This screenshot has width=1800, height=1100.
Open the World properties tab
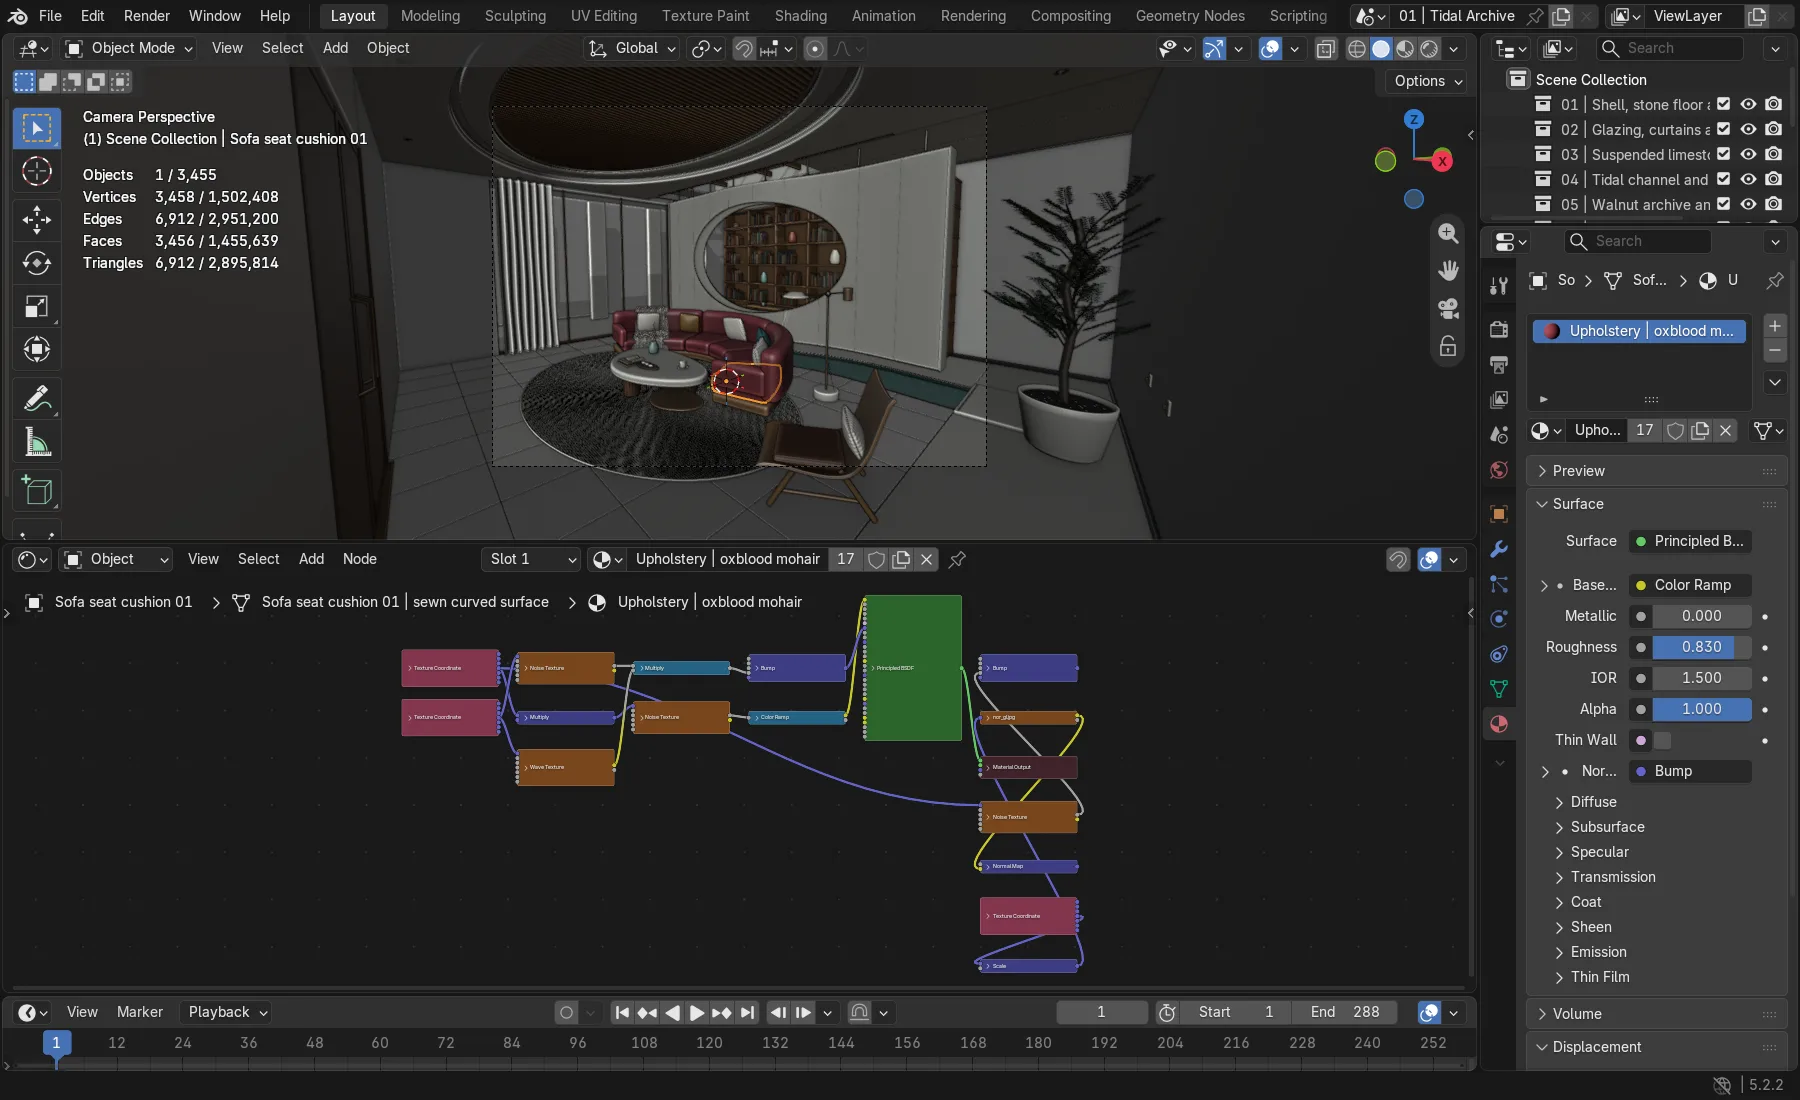coord(1498,469)
